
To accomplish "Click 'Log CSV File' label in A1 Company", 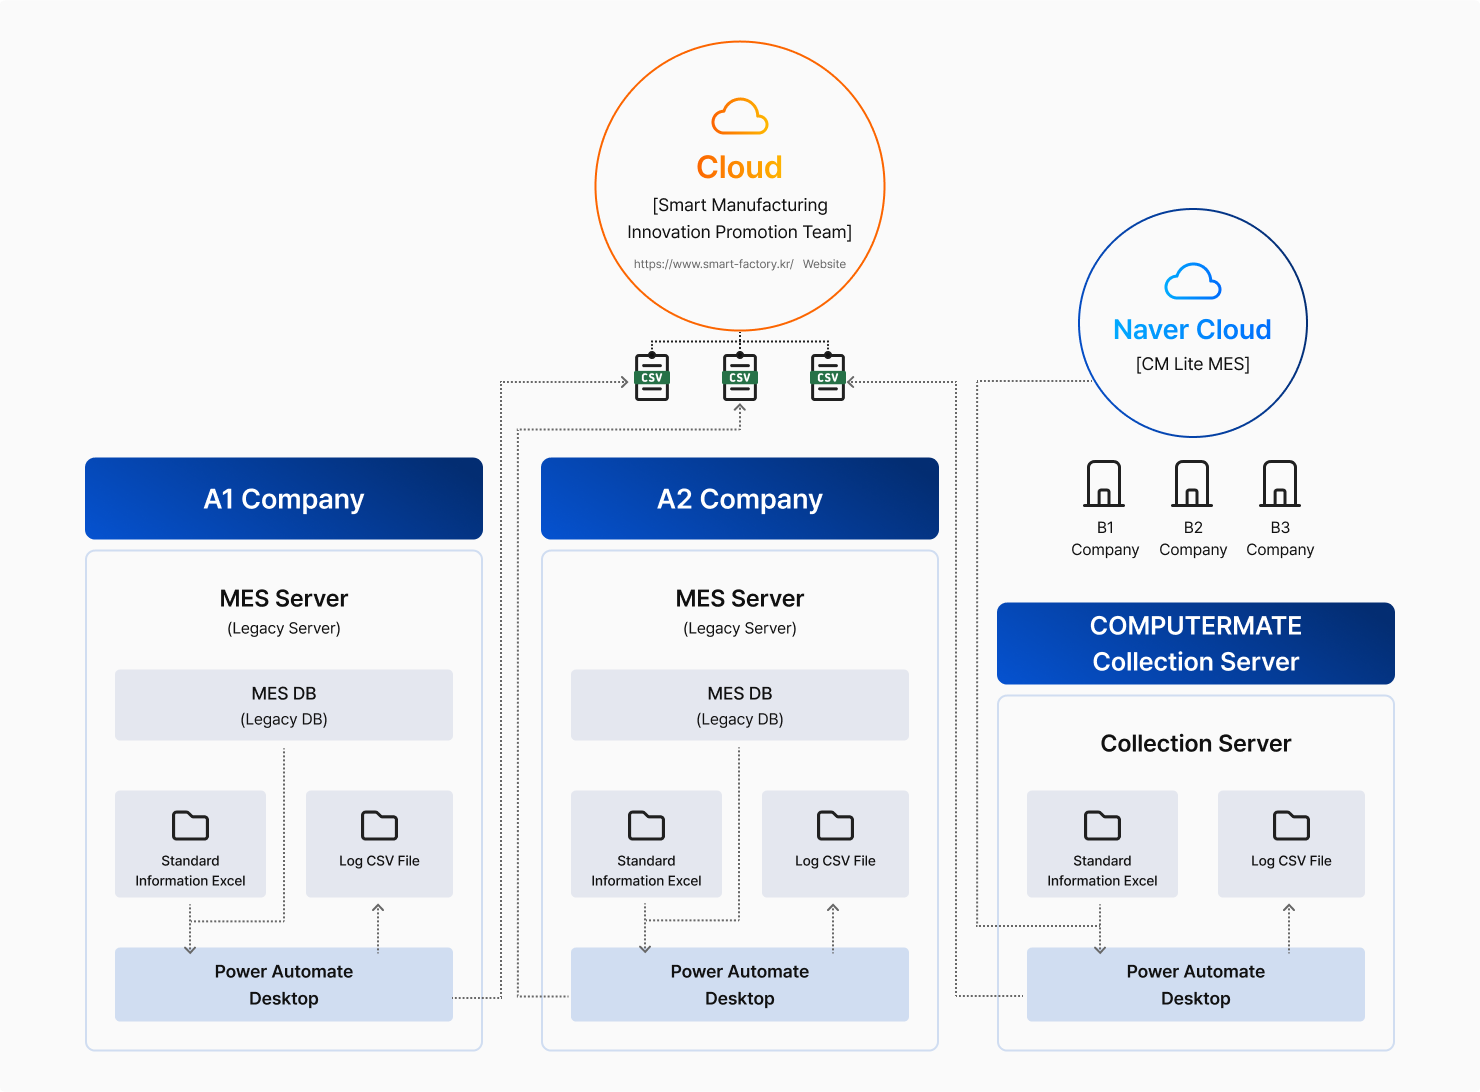I will pyautogui.click(x=379, y=861).
